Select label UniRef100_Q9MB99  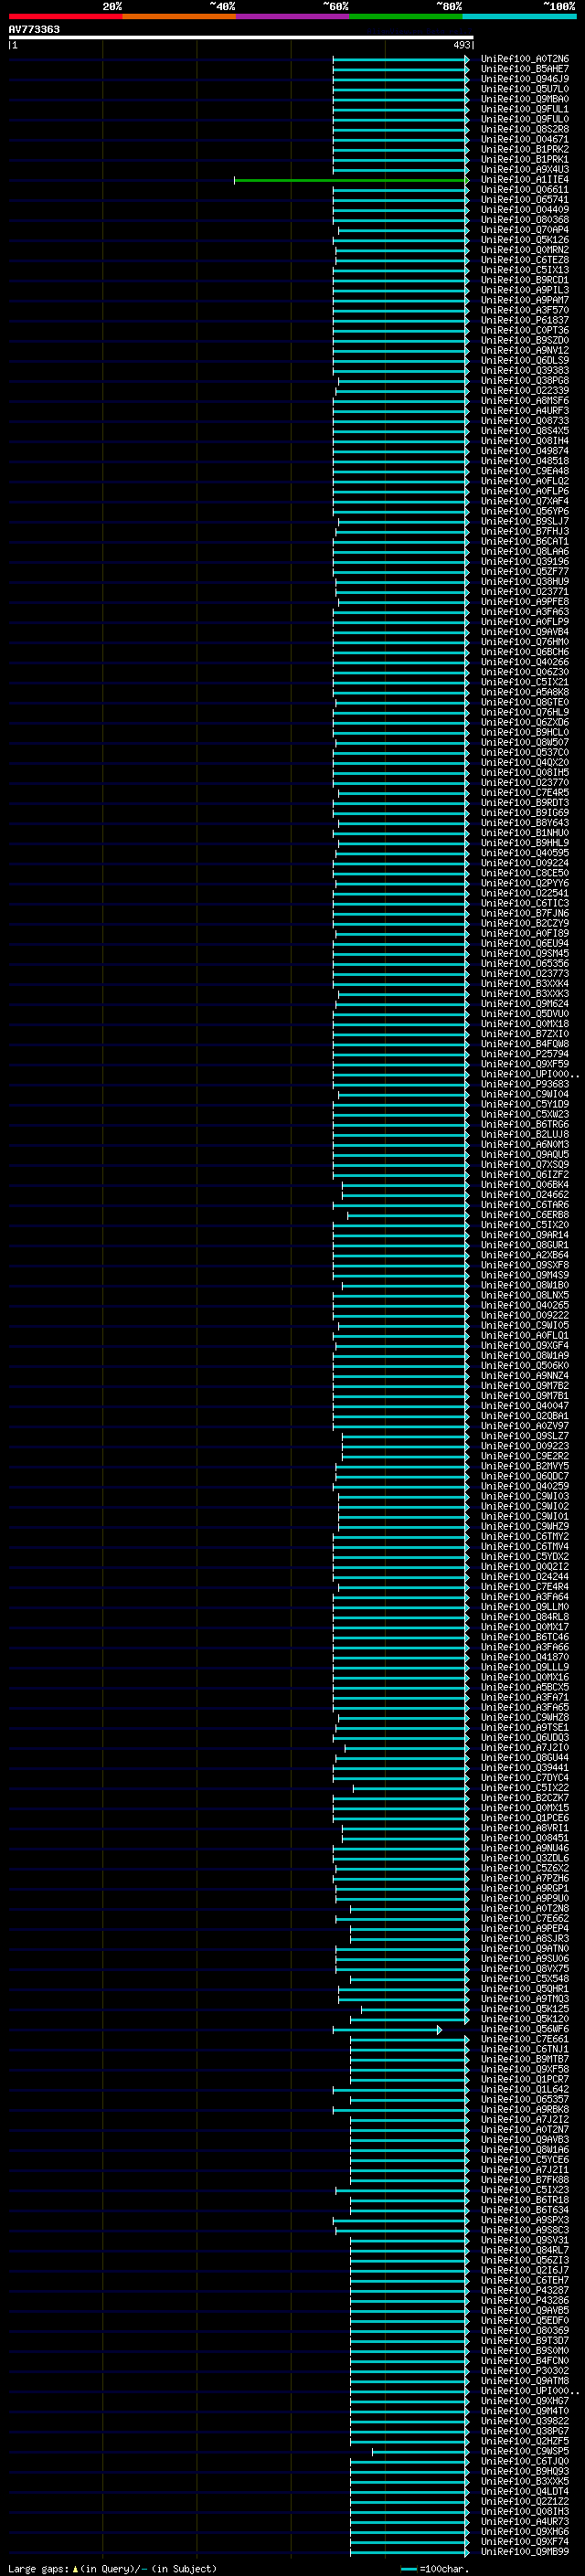point(524,2551)
